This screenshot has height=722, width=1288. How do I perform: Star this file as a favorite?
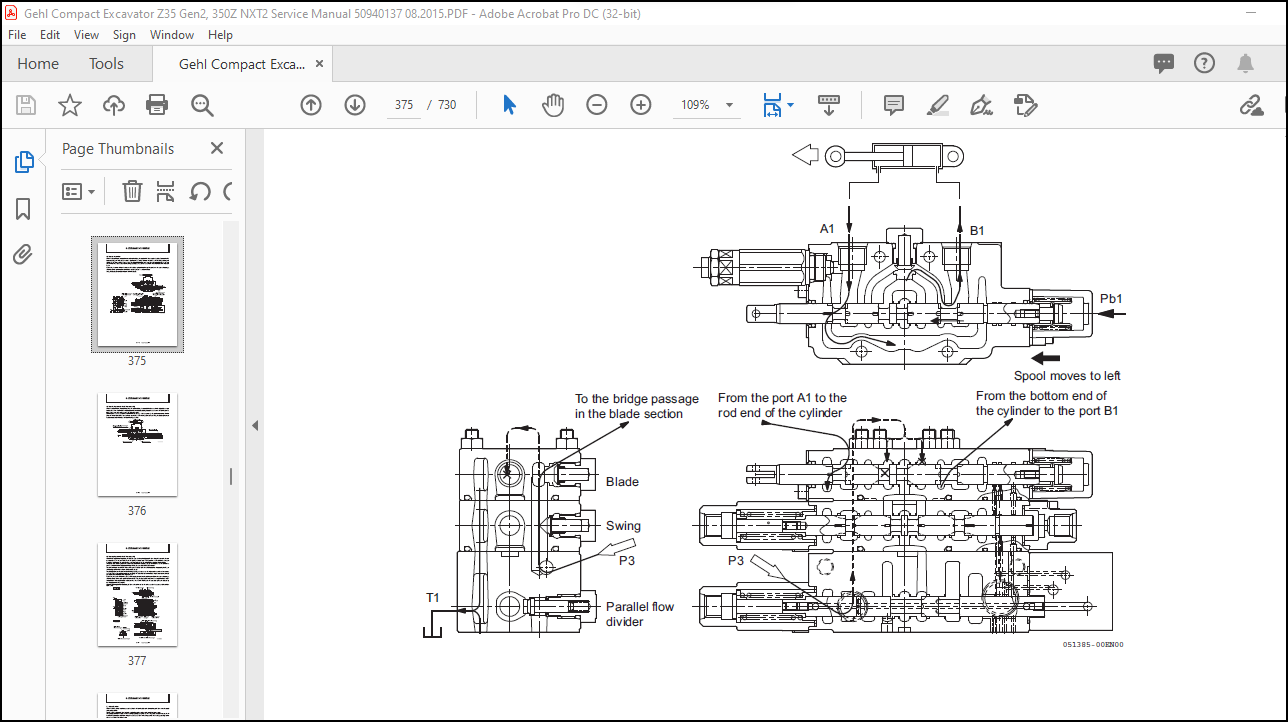pyautogui.click(x=70, y=105)
